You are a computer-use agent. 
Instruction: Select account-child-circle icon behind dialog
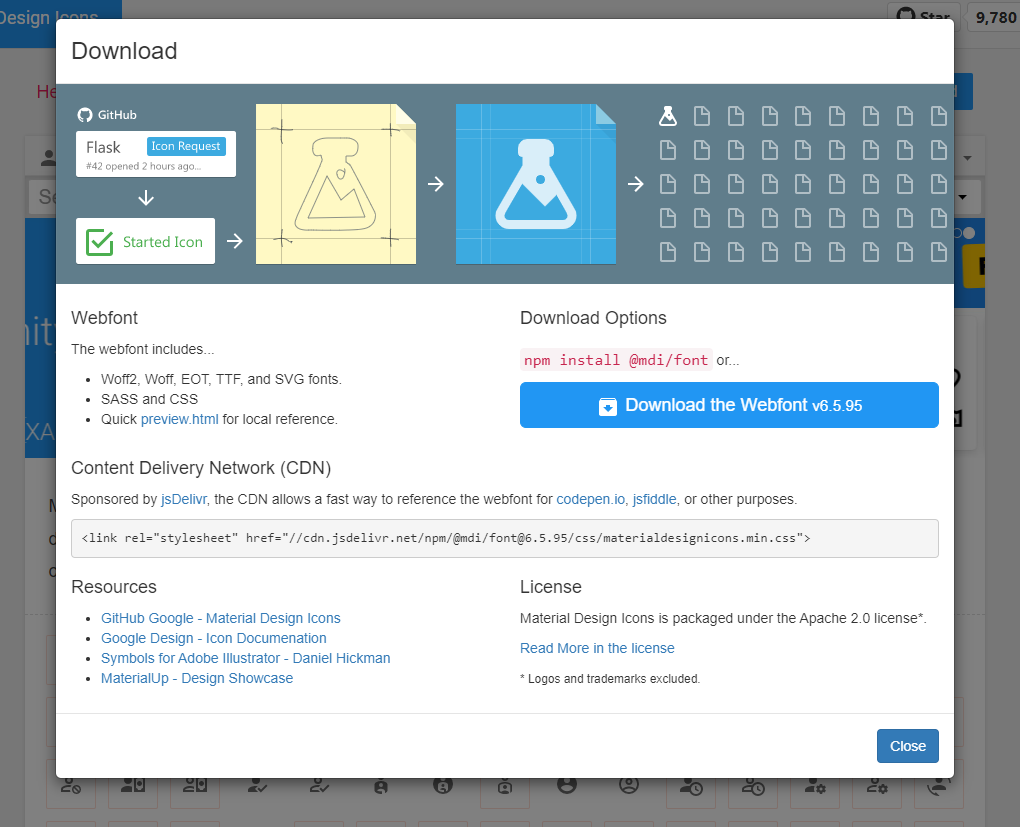tap(443, 786)
